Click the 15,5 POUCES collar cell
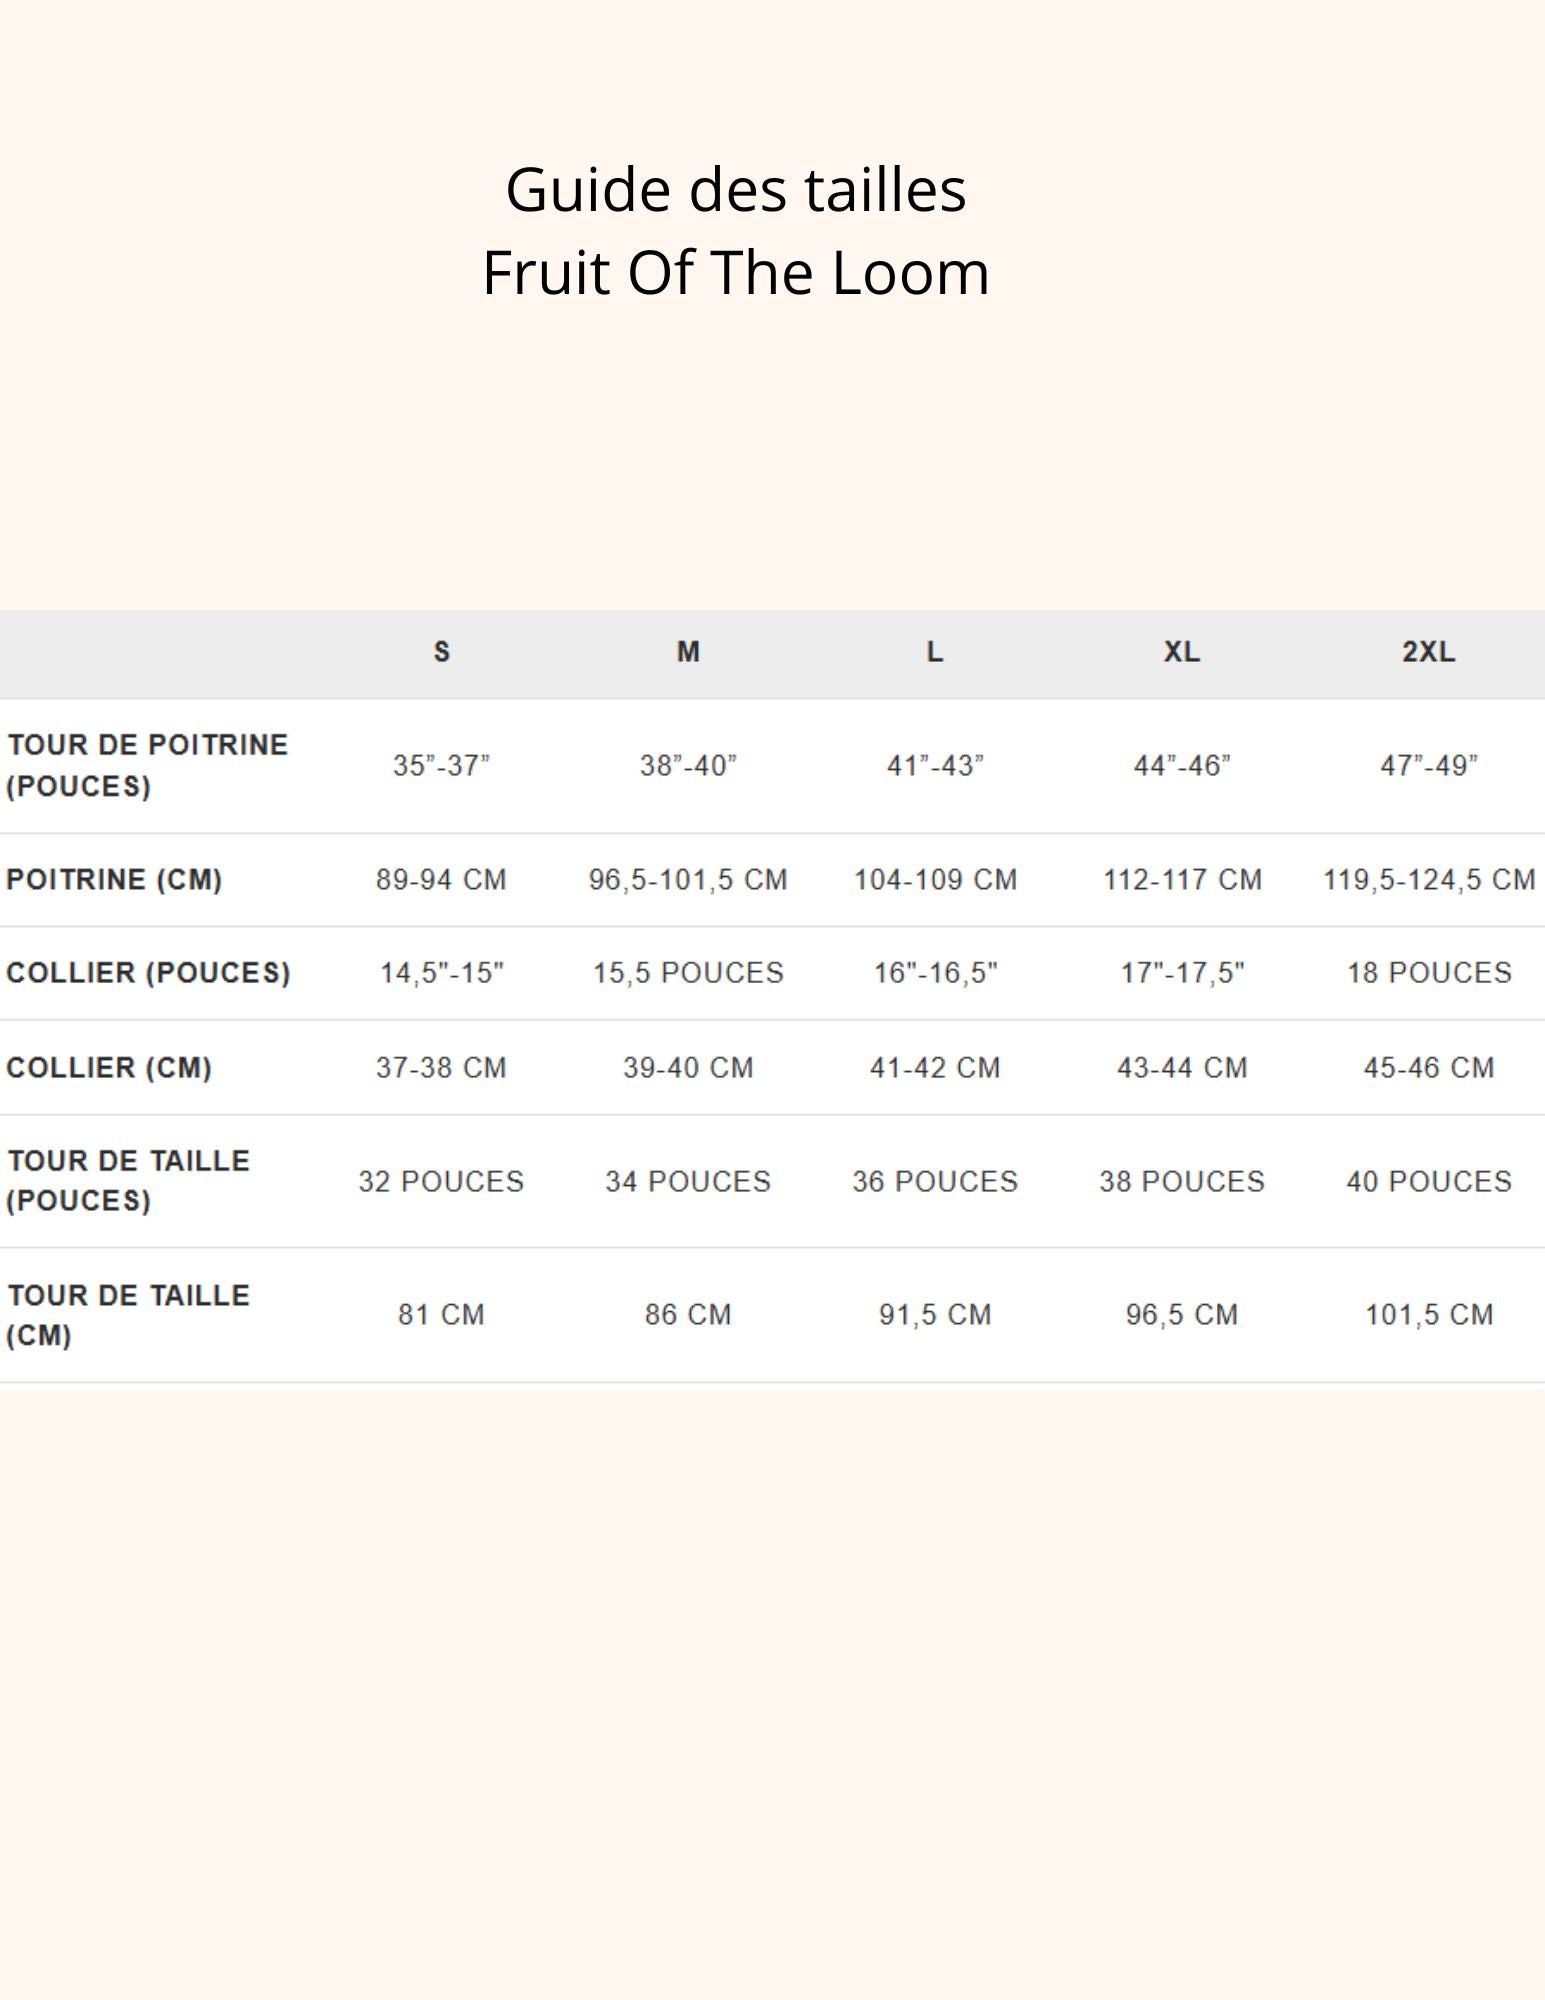Screen dimensions: 1545x2000 pyautogui.click(x=688, y=973)
